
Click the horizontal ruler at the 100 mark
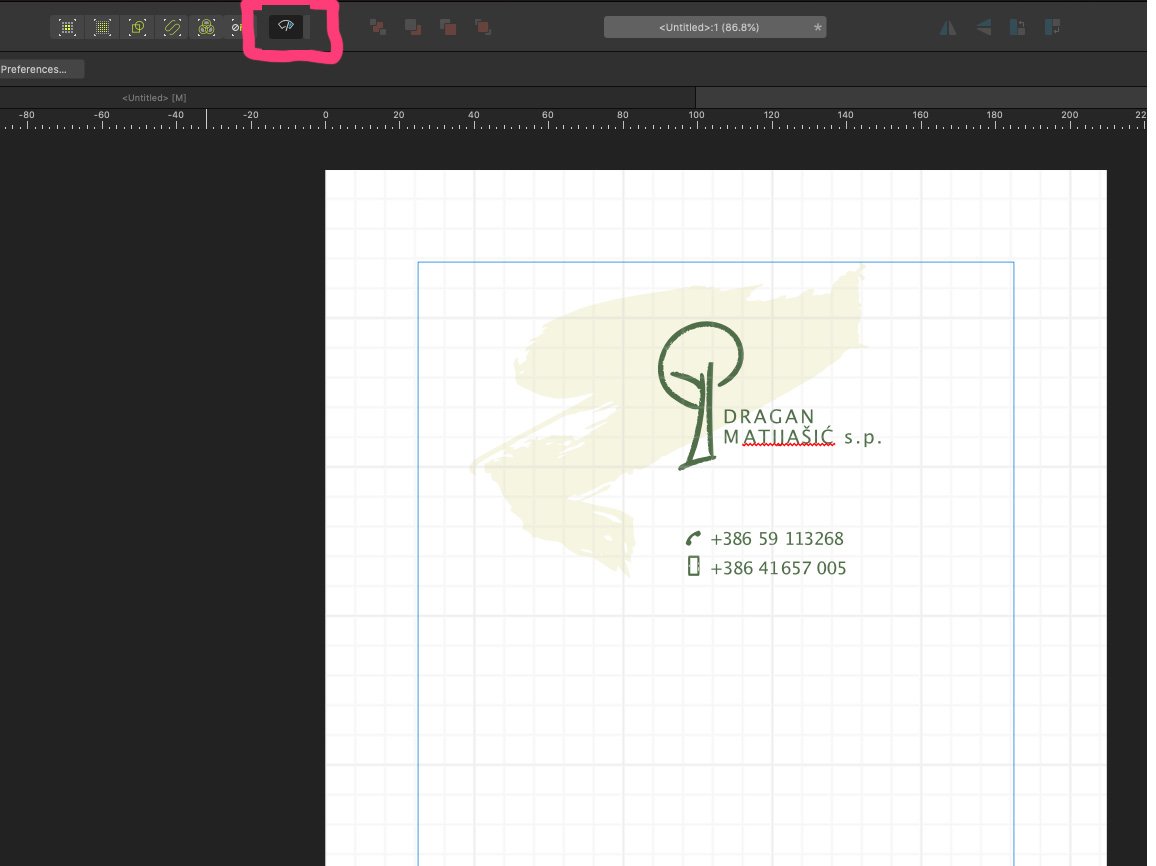coord(696,119)
